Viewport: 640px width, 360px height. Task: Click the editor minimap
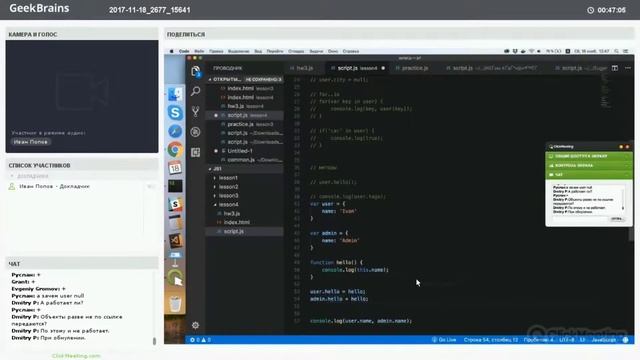(x=606, y=92)
